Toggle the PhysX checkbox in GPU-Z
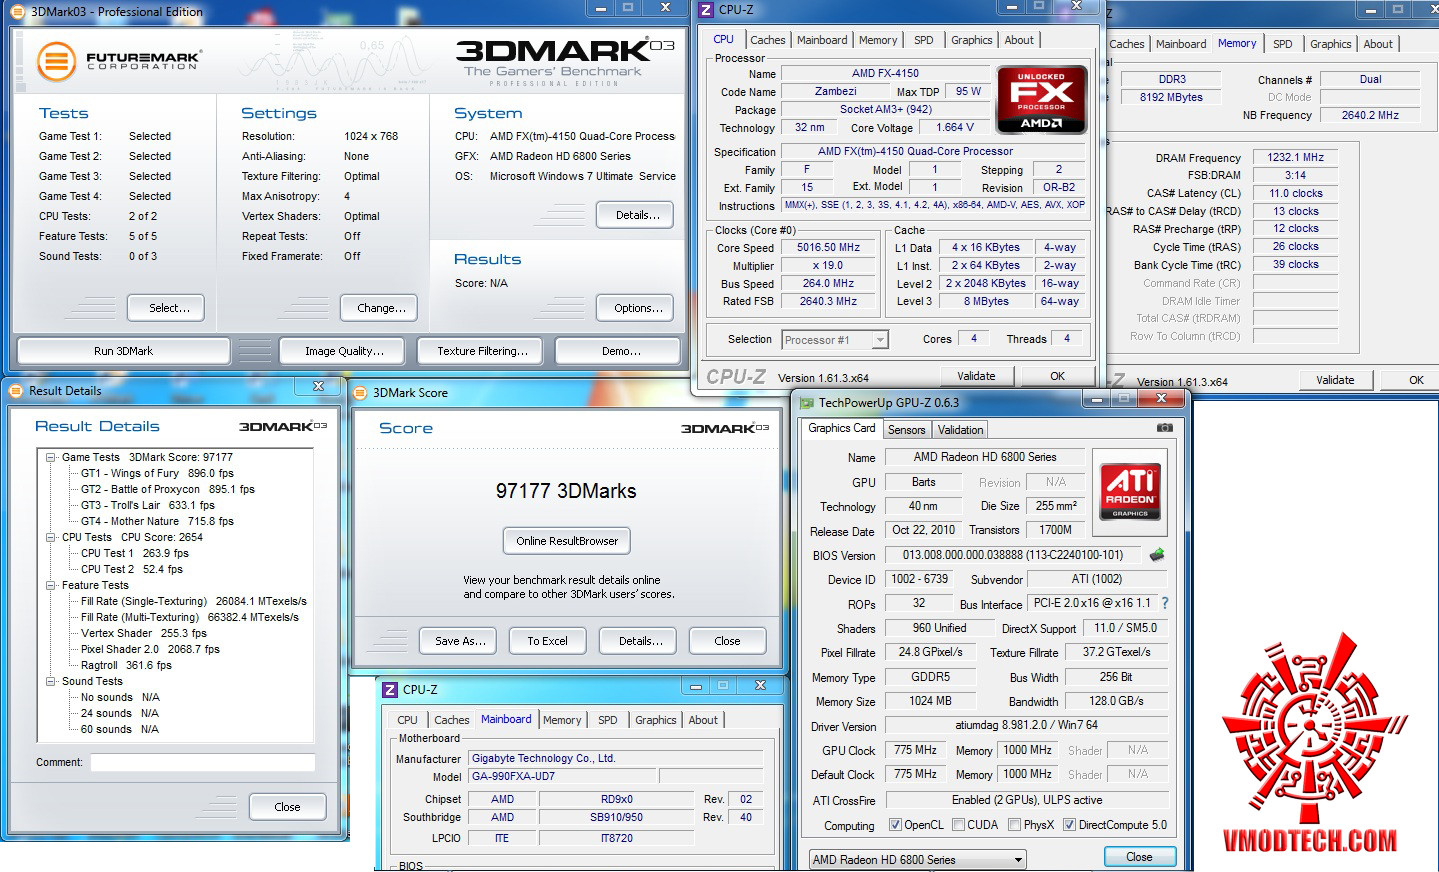 point(1015,825)
